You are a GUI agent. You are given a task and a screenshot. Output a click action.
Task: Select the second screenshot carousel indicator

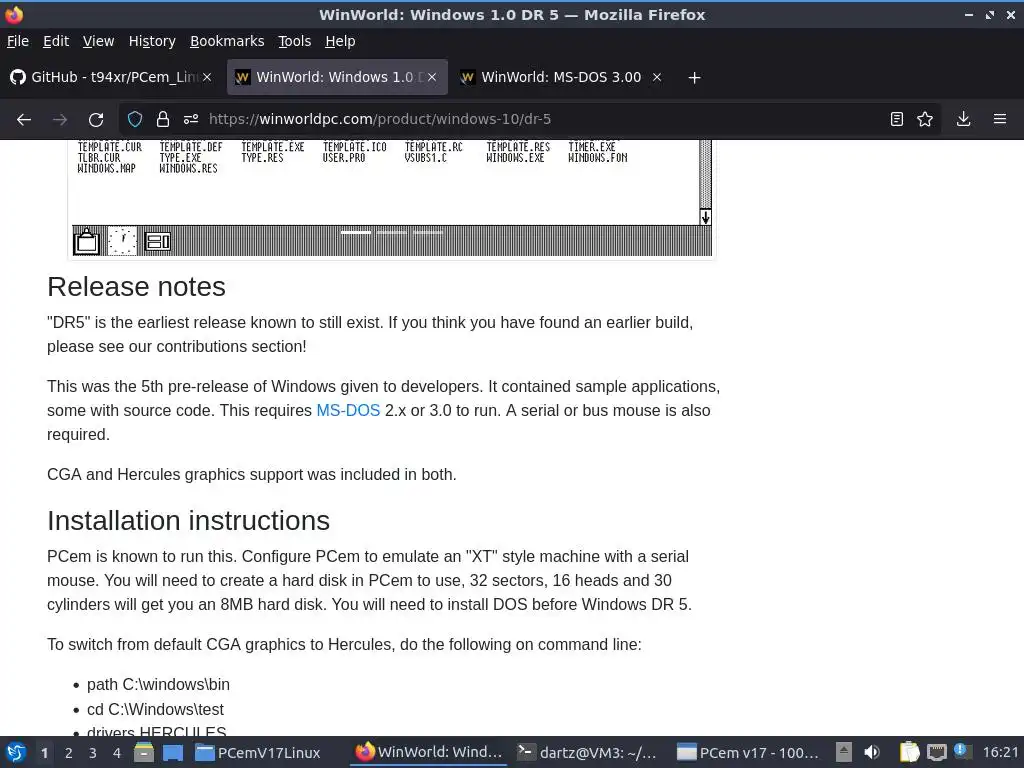point(392,232)
